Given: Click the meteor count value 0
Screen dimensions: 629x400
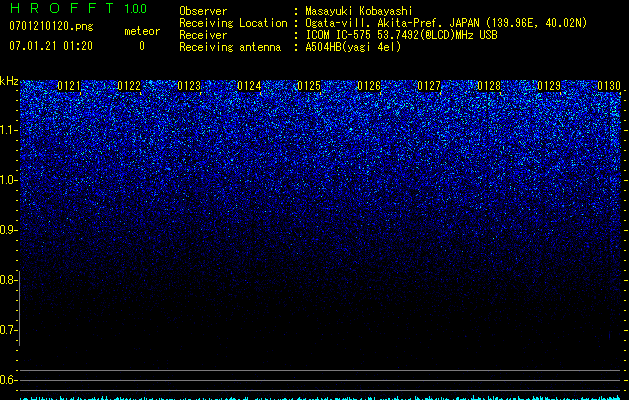Looking at the screenshot, I should 142,46.
